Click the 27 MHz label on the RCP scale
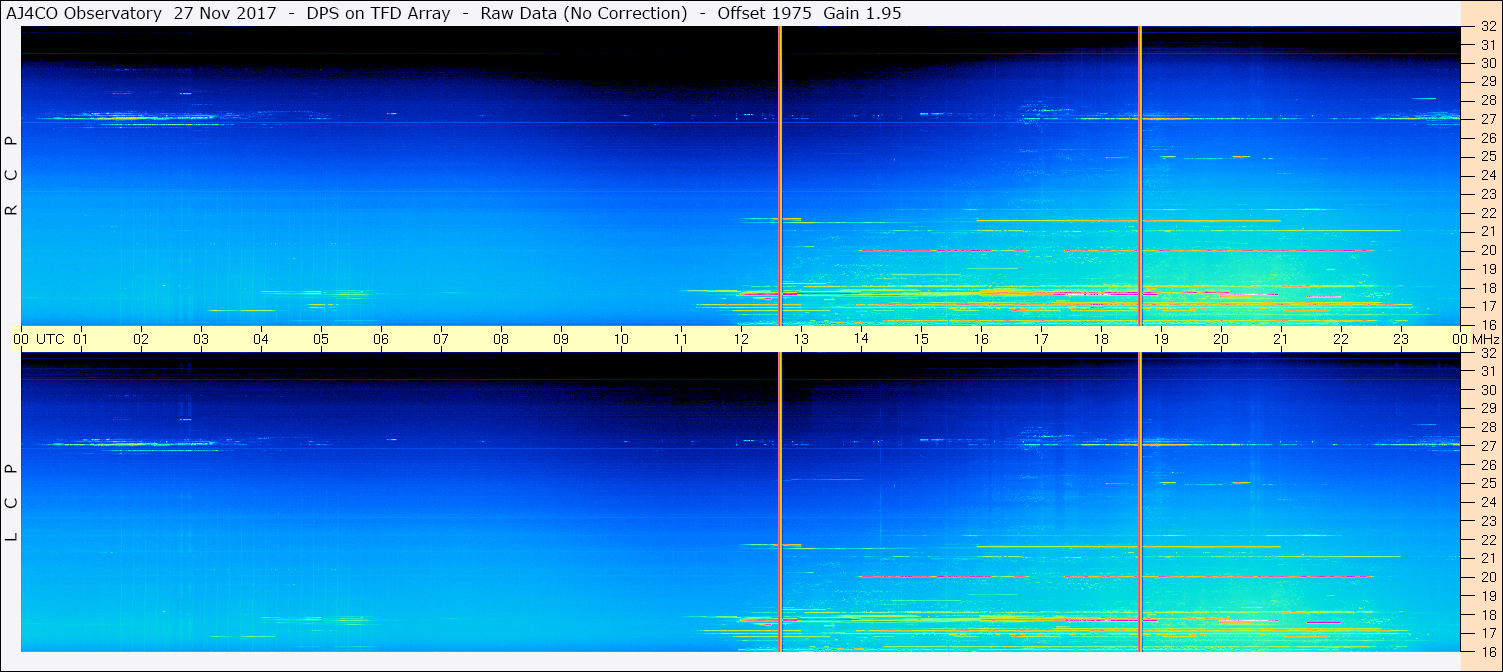1503x672 pixels. 1488,119
